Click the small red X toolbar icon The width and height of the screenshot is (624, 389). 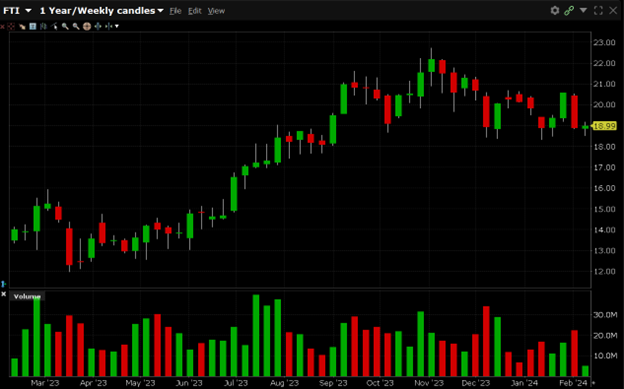[2, 27]
